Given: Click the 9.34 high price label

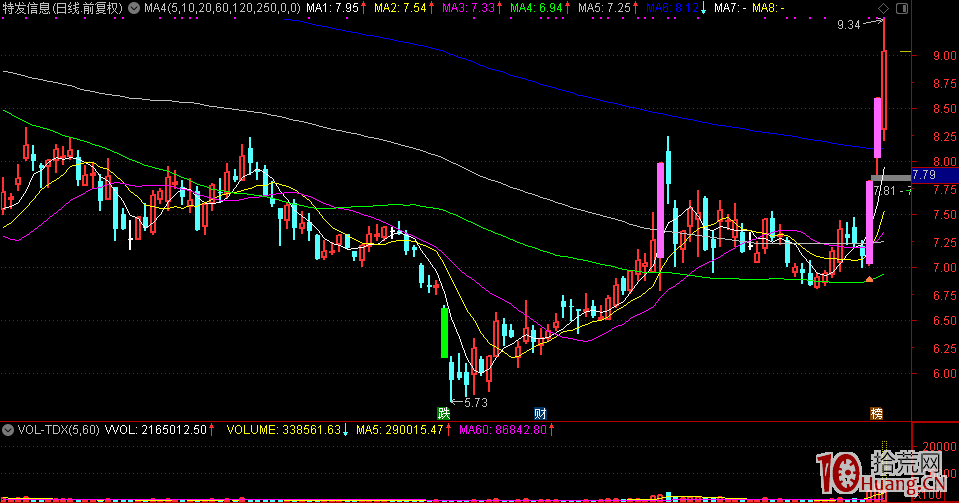Looking at the screenshot, I should tap(848, 25).
